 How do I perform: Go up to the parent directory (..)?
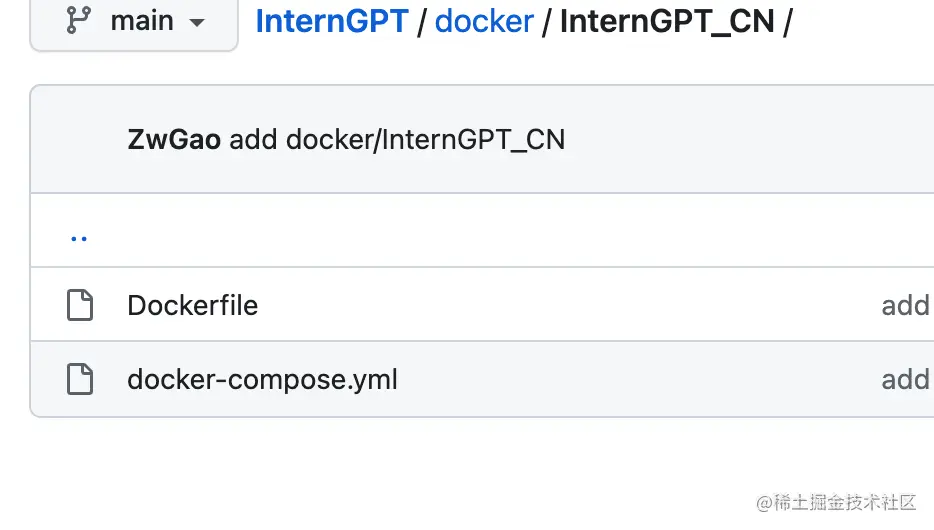[x=79, y=237]
